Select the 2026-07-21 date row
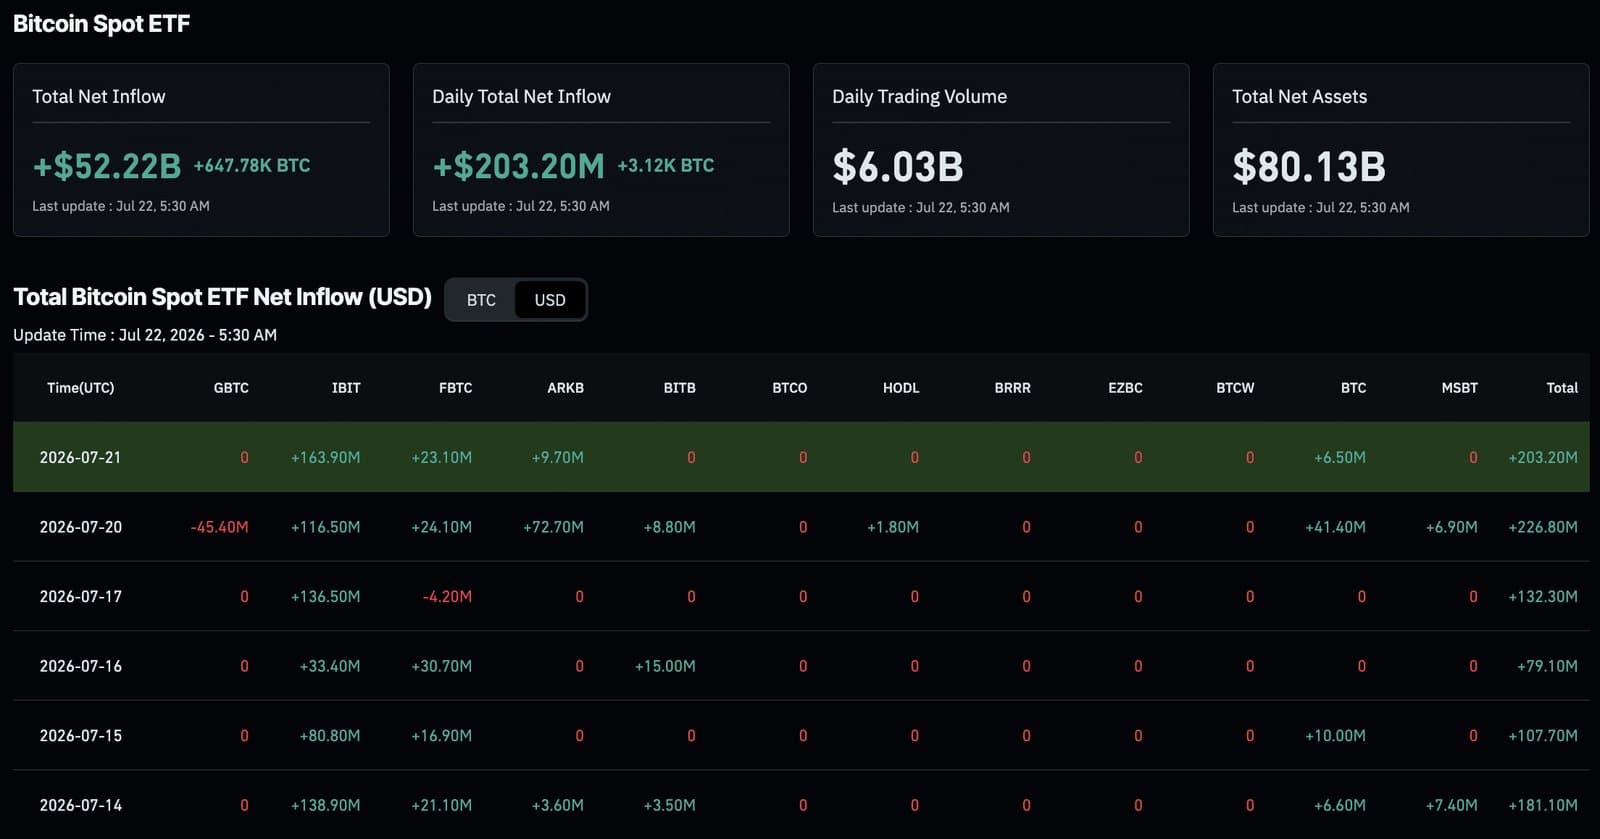Image resolution: width=1600 pixels, height=839 pixels. click(801, 457)
